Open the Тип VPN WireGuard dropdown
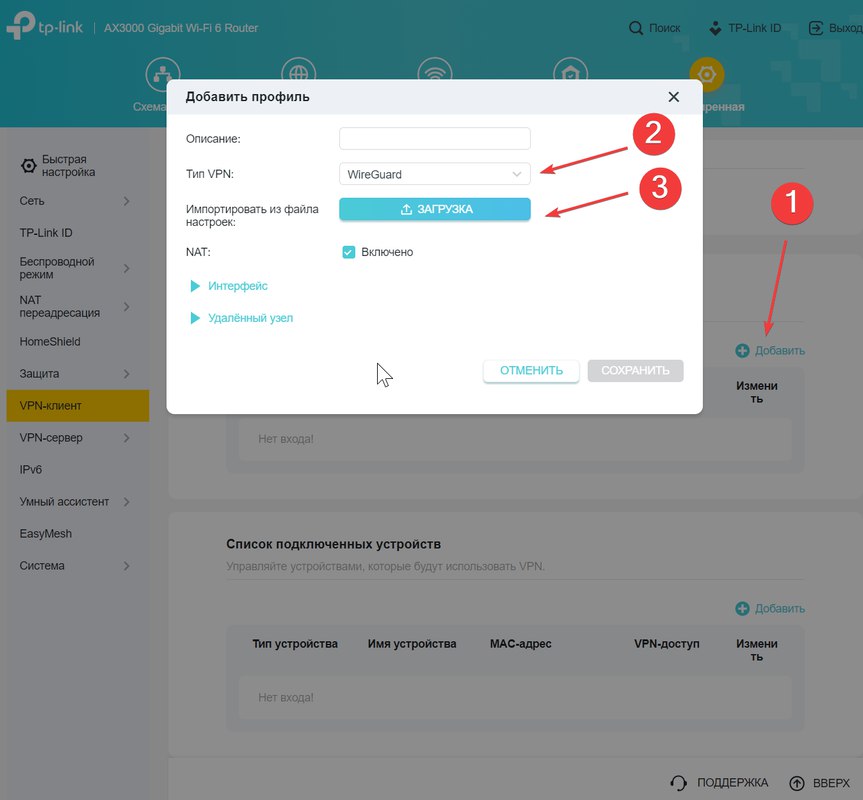Viewport: 863px width, 800px height. tap(435, 174)
